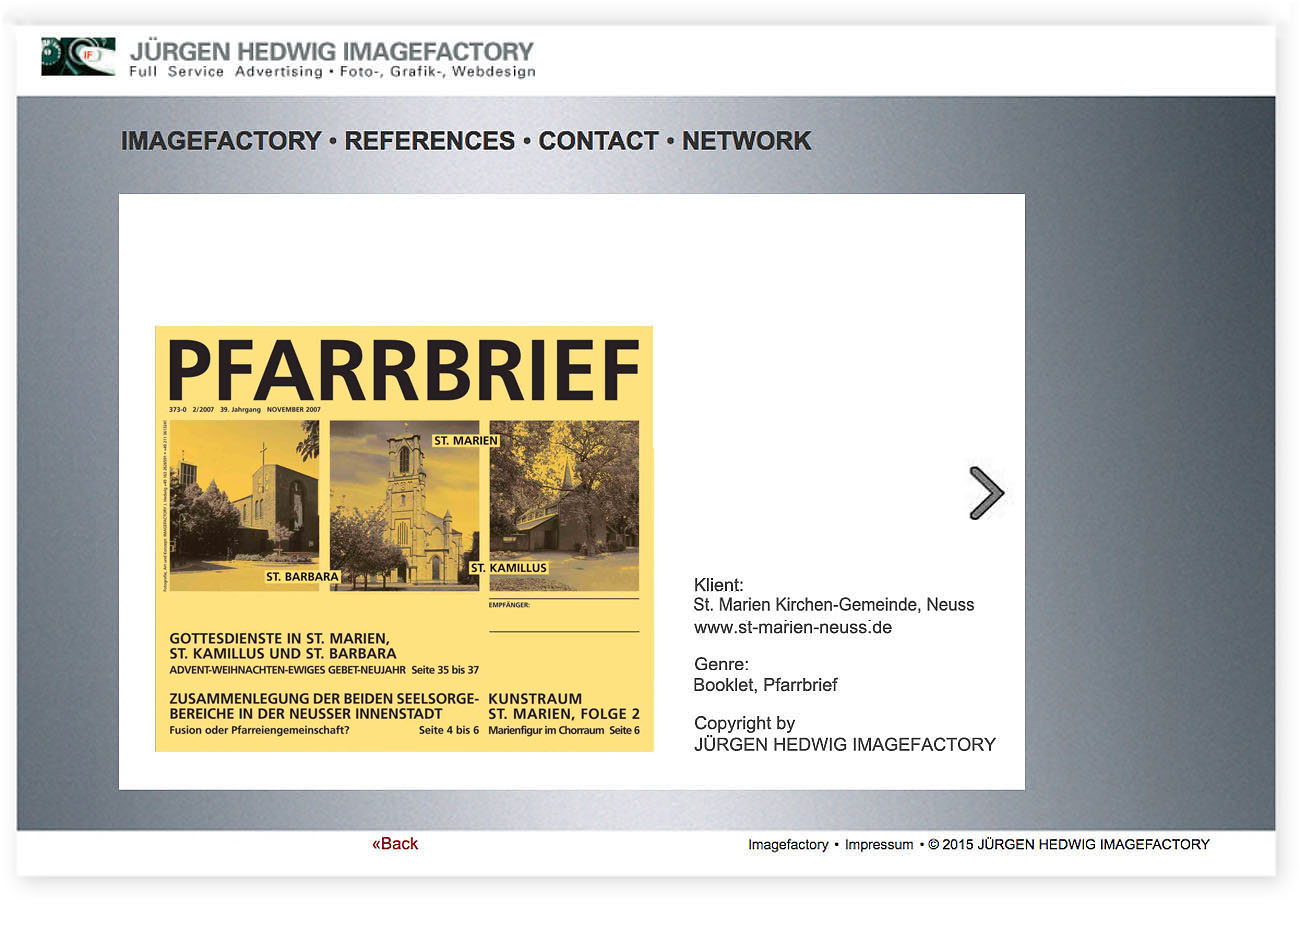Open the REFERENCES menu item
This screenshot has width=1300, height=935.
[430, 141]
